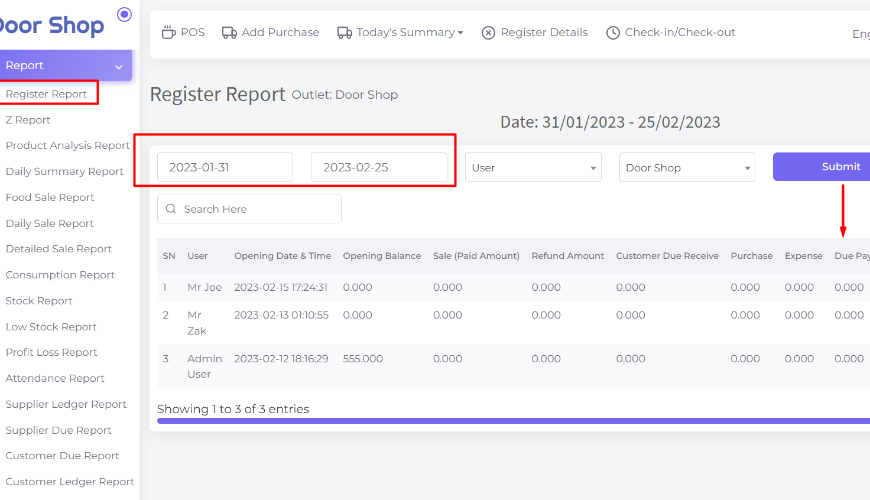Open the User filter dropdown
870x500 pixels.
coord(533,168)
